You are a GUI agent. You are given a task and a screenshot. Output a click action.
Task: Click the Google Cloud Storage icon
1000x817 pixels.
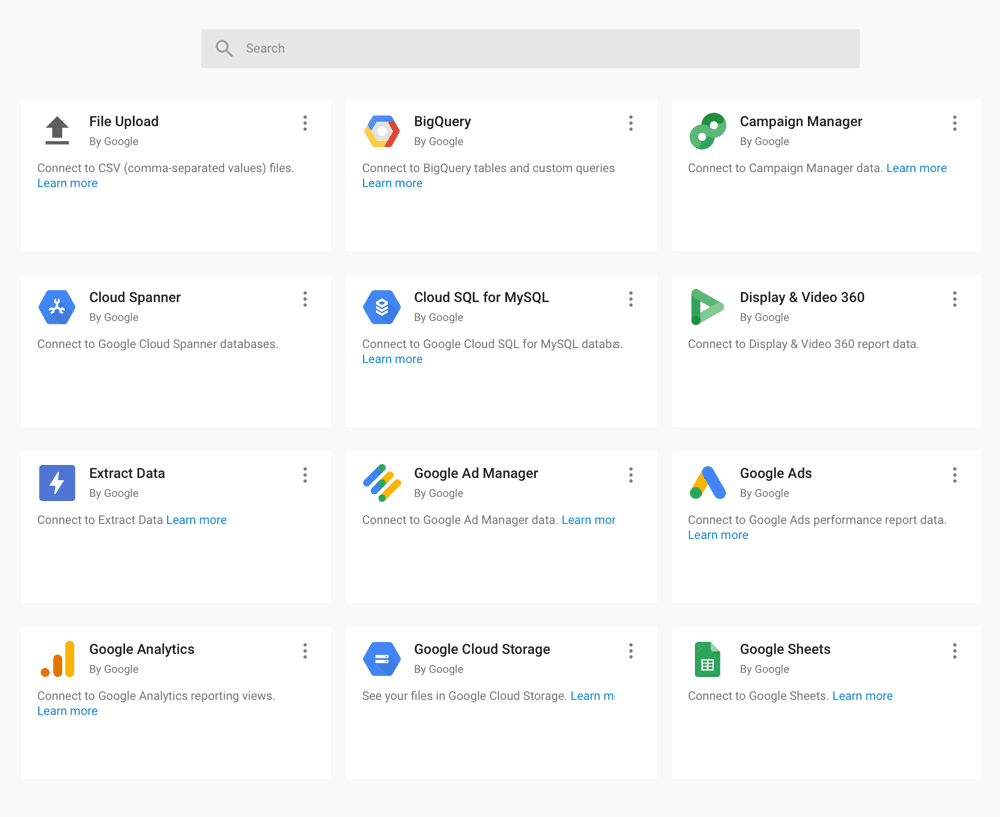(x=382, y=658)
